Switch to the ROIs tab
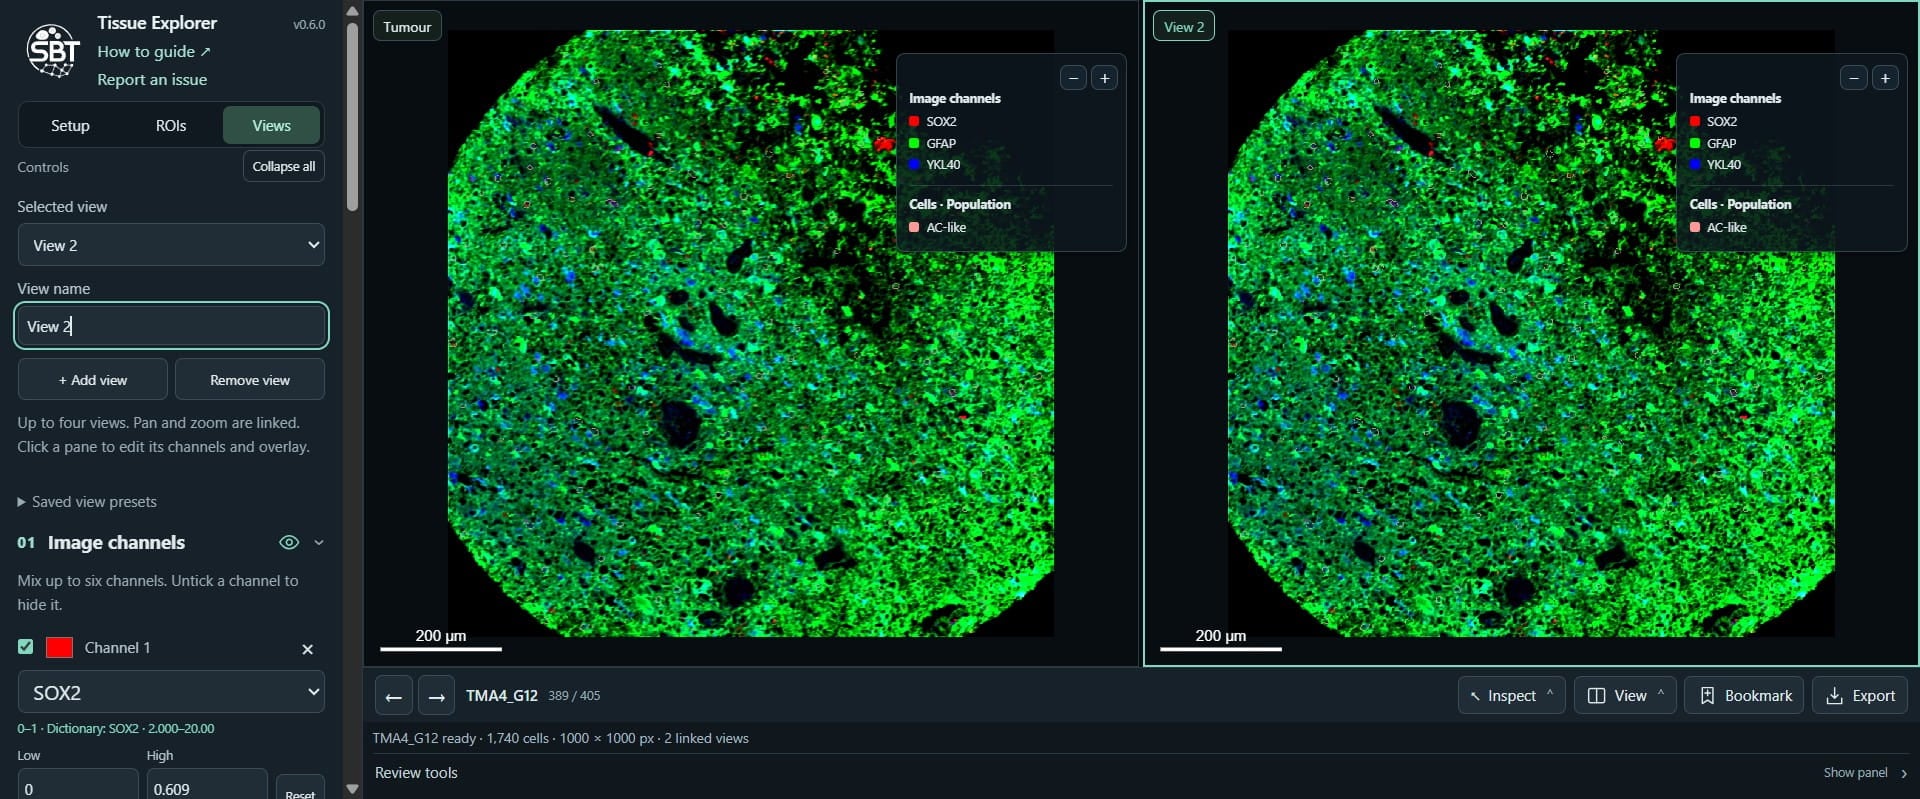The height and width of the screenshot is (799, 1920). click(171, 125)
